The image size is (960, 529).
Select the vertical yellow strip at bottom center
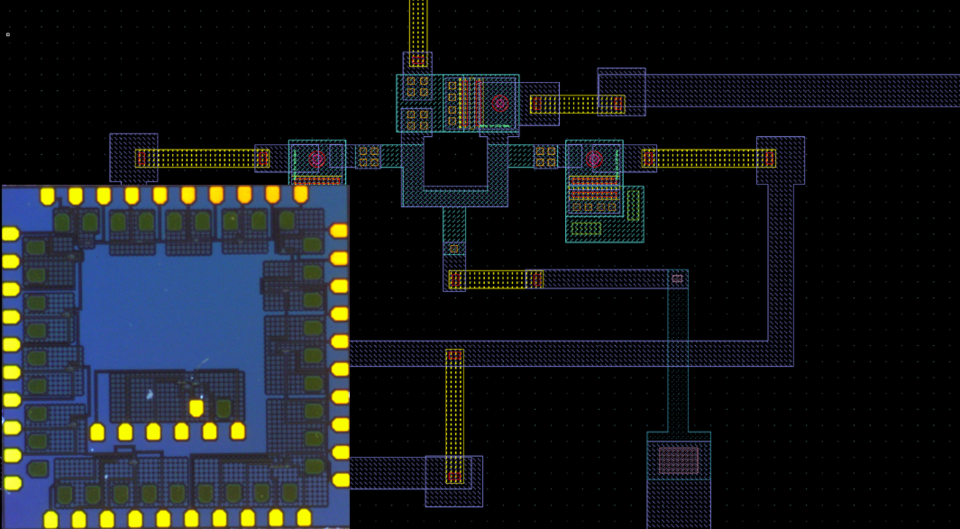click(454, 416)
